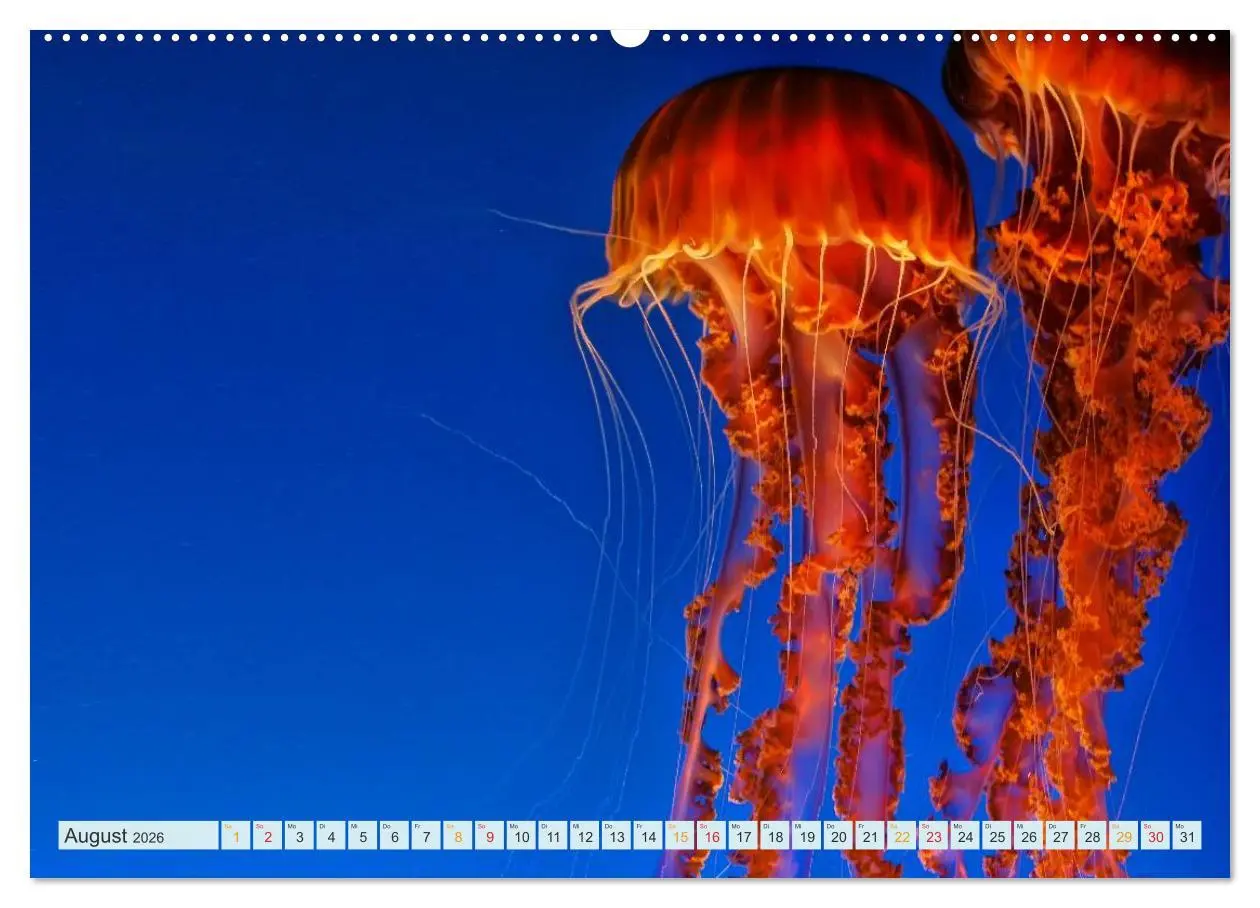Select the red Sunday 9 cell
Image resolution: width=1260 pixels, height=908 pixels.
coord(489,836)
